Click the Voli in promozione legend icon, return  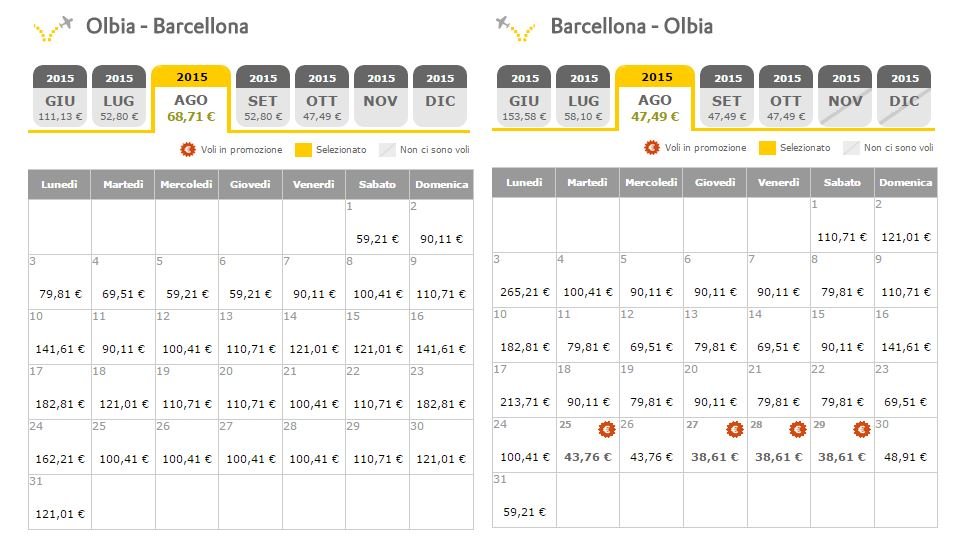(652, 148)
